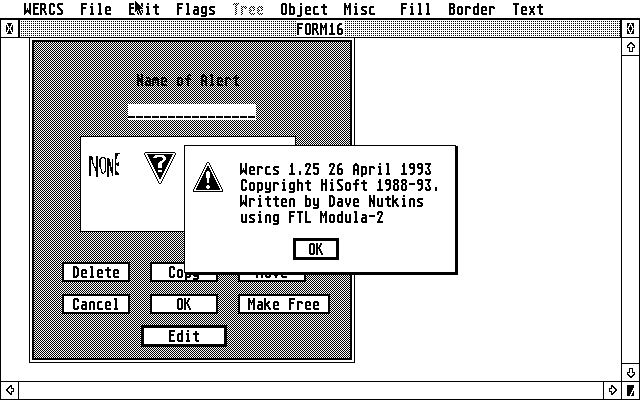Click the vertical scrollbar down arrow

[631, 373]
